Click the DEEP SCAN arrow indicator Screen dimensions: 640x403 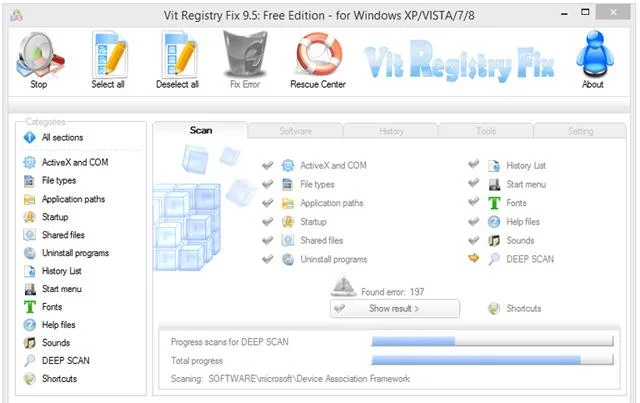coord(473,258)
